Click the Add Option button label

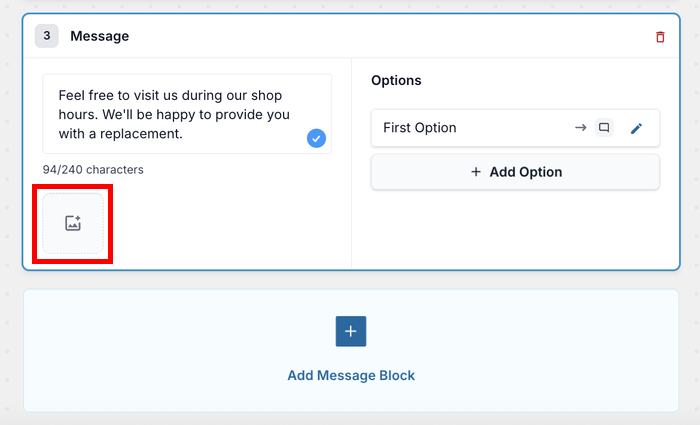pyautogui.click(x=525, y=172)
